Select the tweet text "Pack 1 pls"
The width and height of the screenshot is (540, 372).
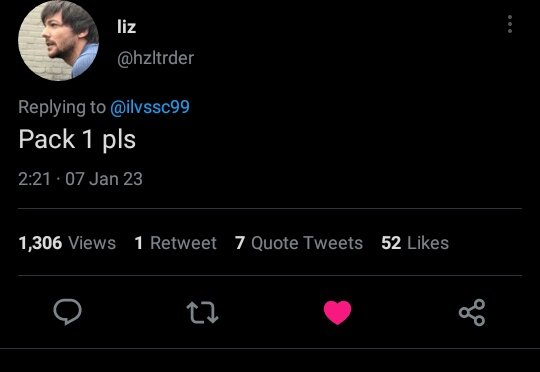pyautogui.click(x=77, y=139)
